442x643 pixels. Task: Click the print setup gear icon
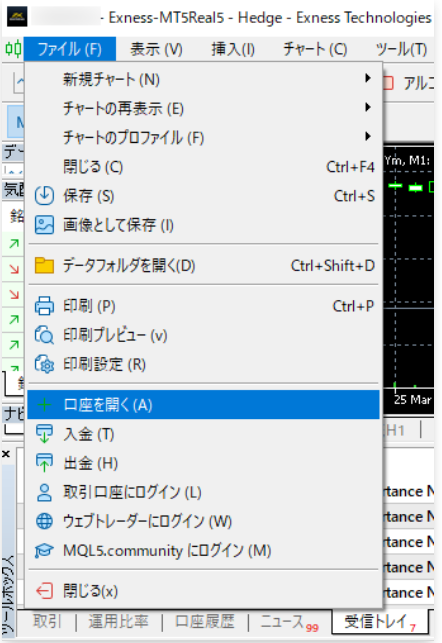pyautogui.click(x=44, y=364)
